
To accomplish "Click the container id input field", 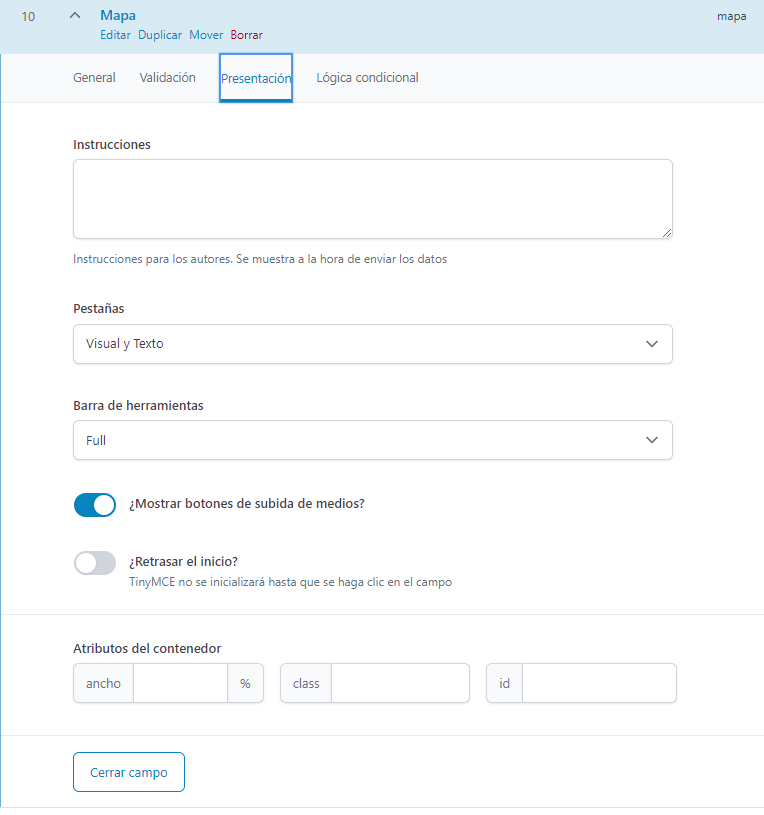I will pos(599,683).
